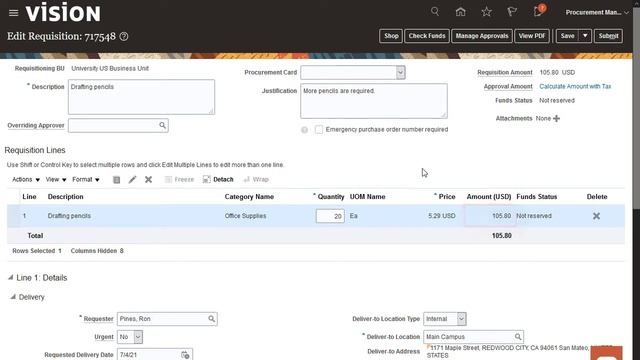Delete line 1 Drafting pencils with X
Image resolution: width=640 pixels, height=360 pixels.
coord(596,216)
